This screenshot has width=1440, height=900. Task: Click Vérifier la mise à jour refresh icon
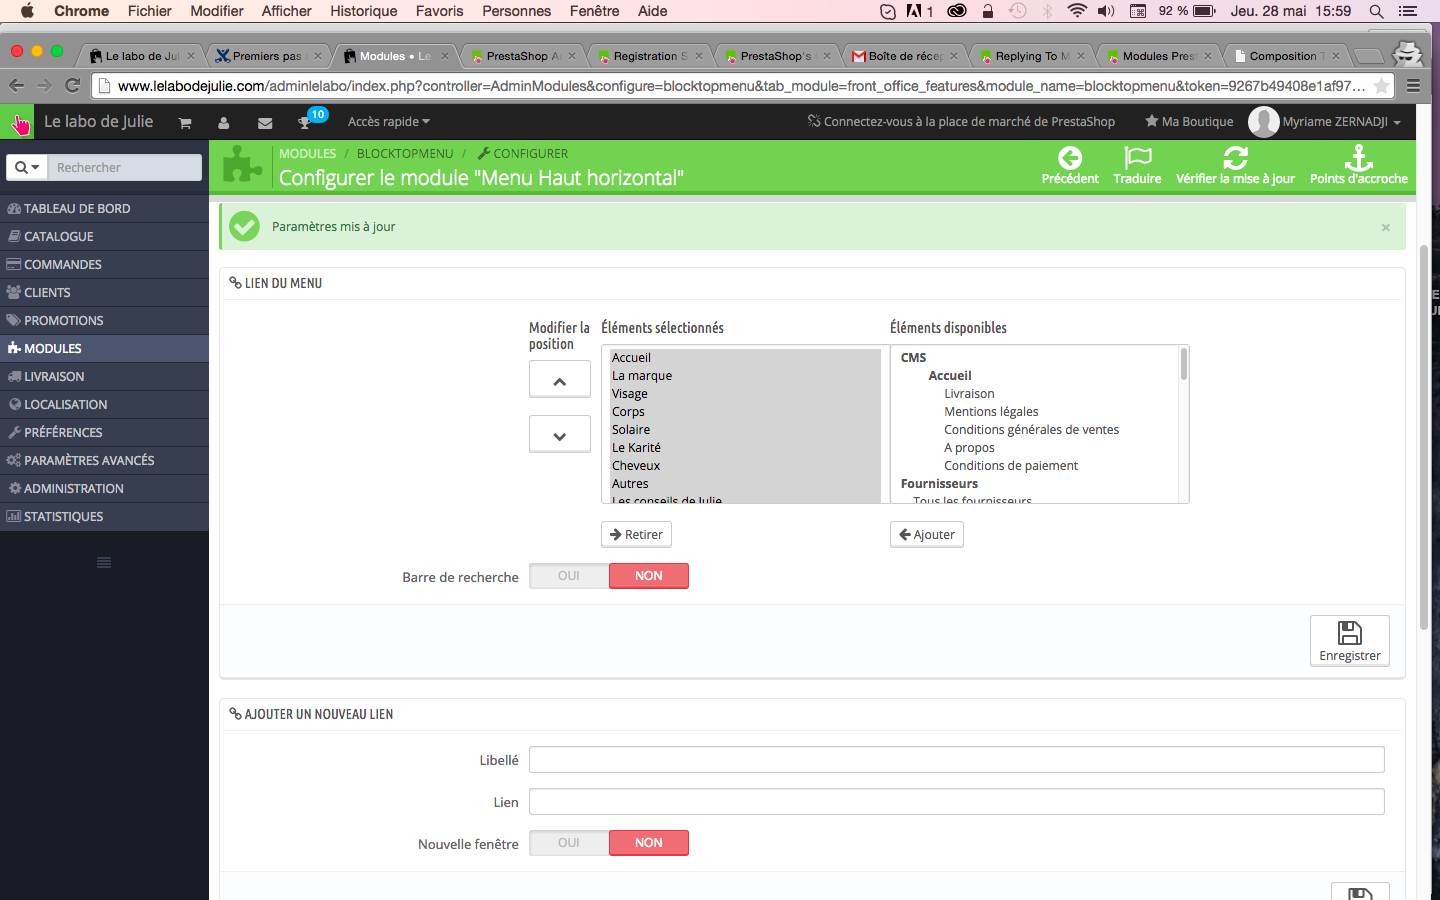pos(1236,158)
